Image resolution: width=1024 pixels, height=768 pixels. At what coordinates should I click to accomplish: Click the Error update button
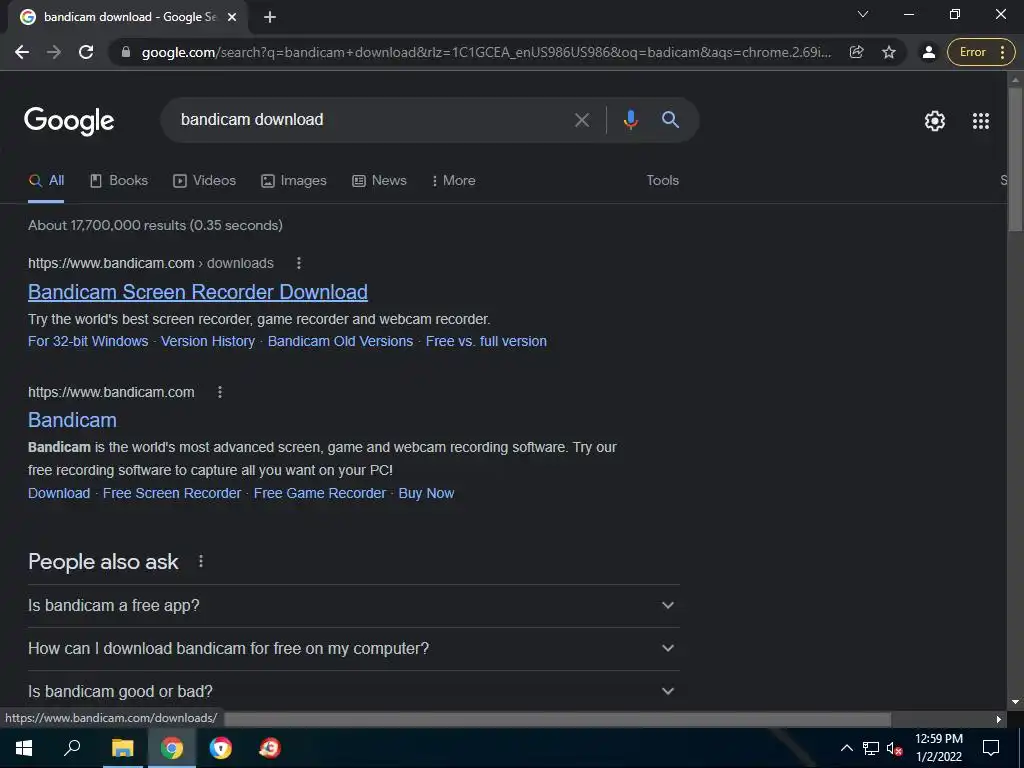tap(981, 52)
